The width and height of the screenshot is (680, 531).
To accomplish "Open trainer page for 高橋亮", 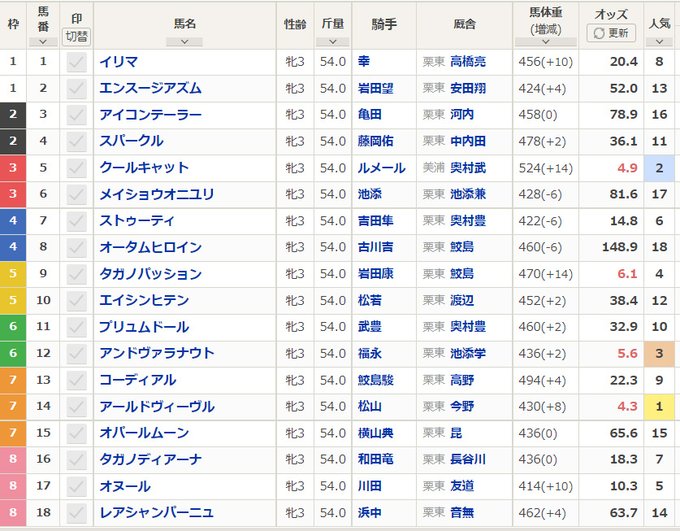I will 468,62.
